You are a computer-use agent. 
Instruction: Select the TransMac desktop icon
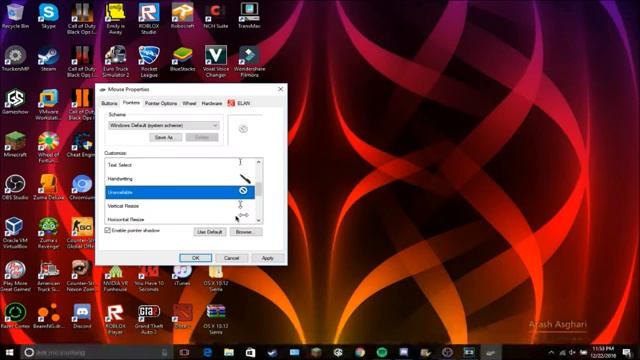click(x=249, y=16)
